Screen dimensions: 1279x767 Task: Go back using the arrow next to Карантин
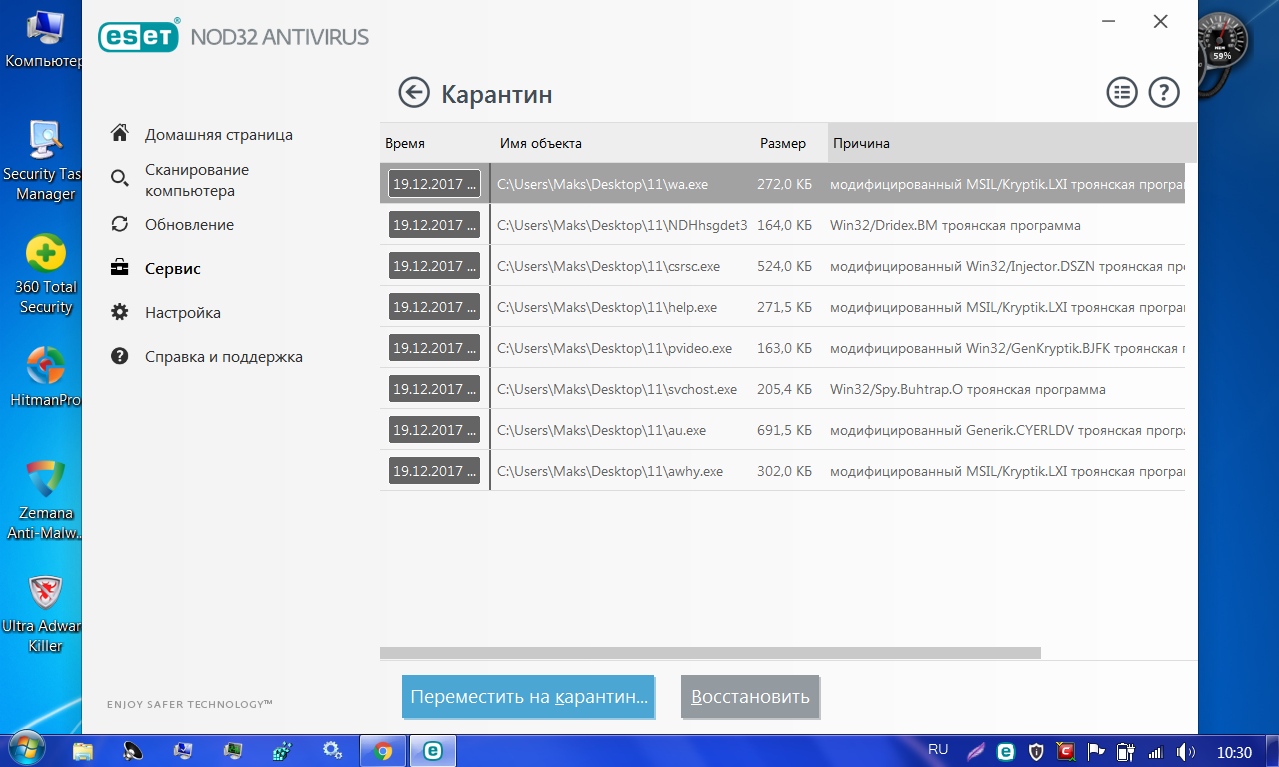coord(413,93)
